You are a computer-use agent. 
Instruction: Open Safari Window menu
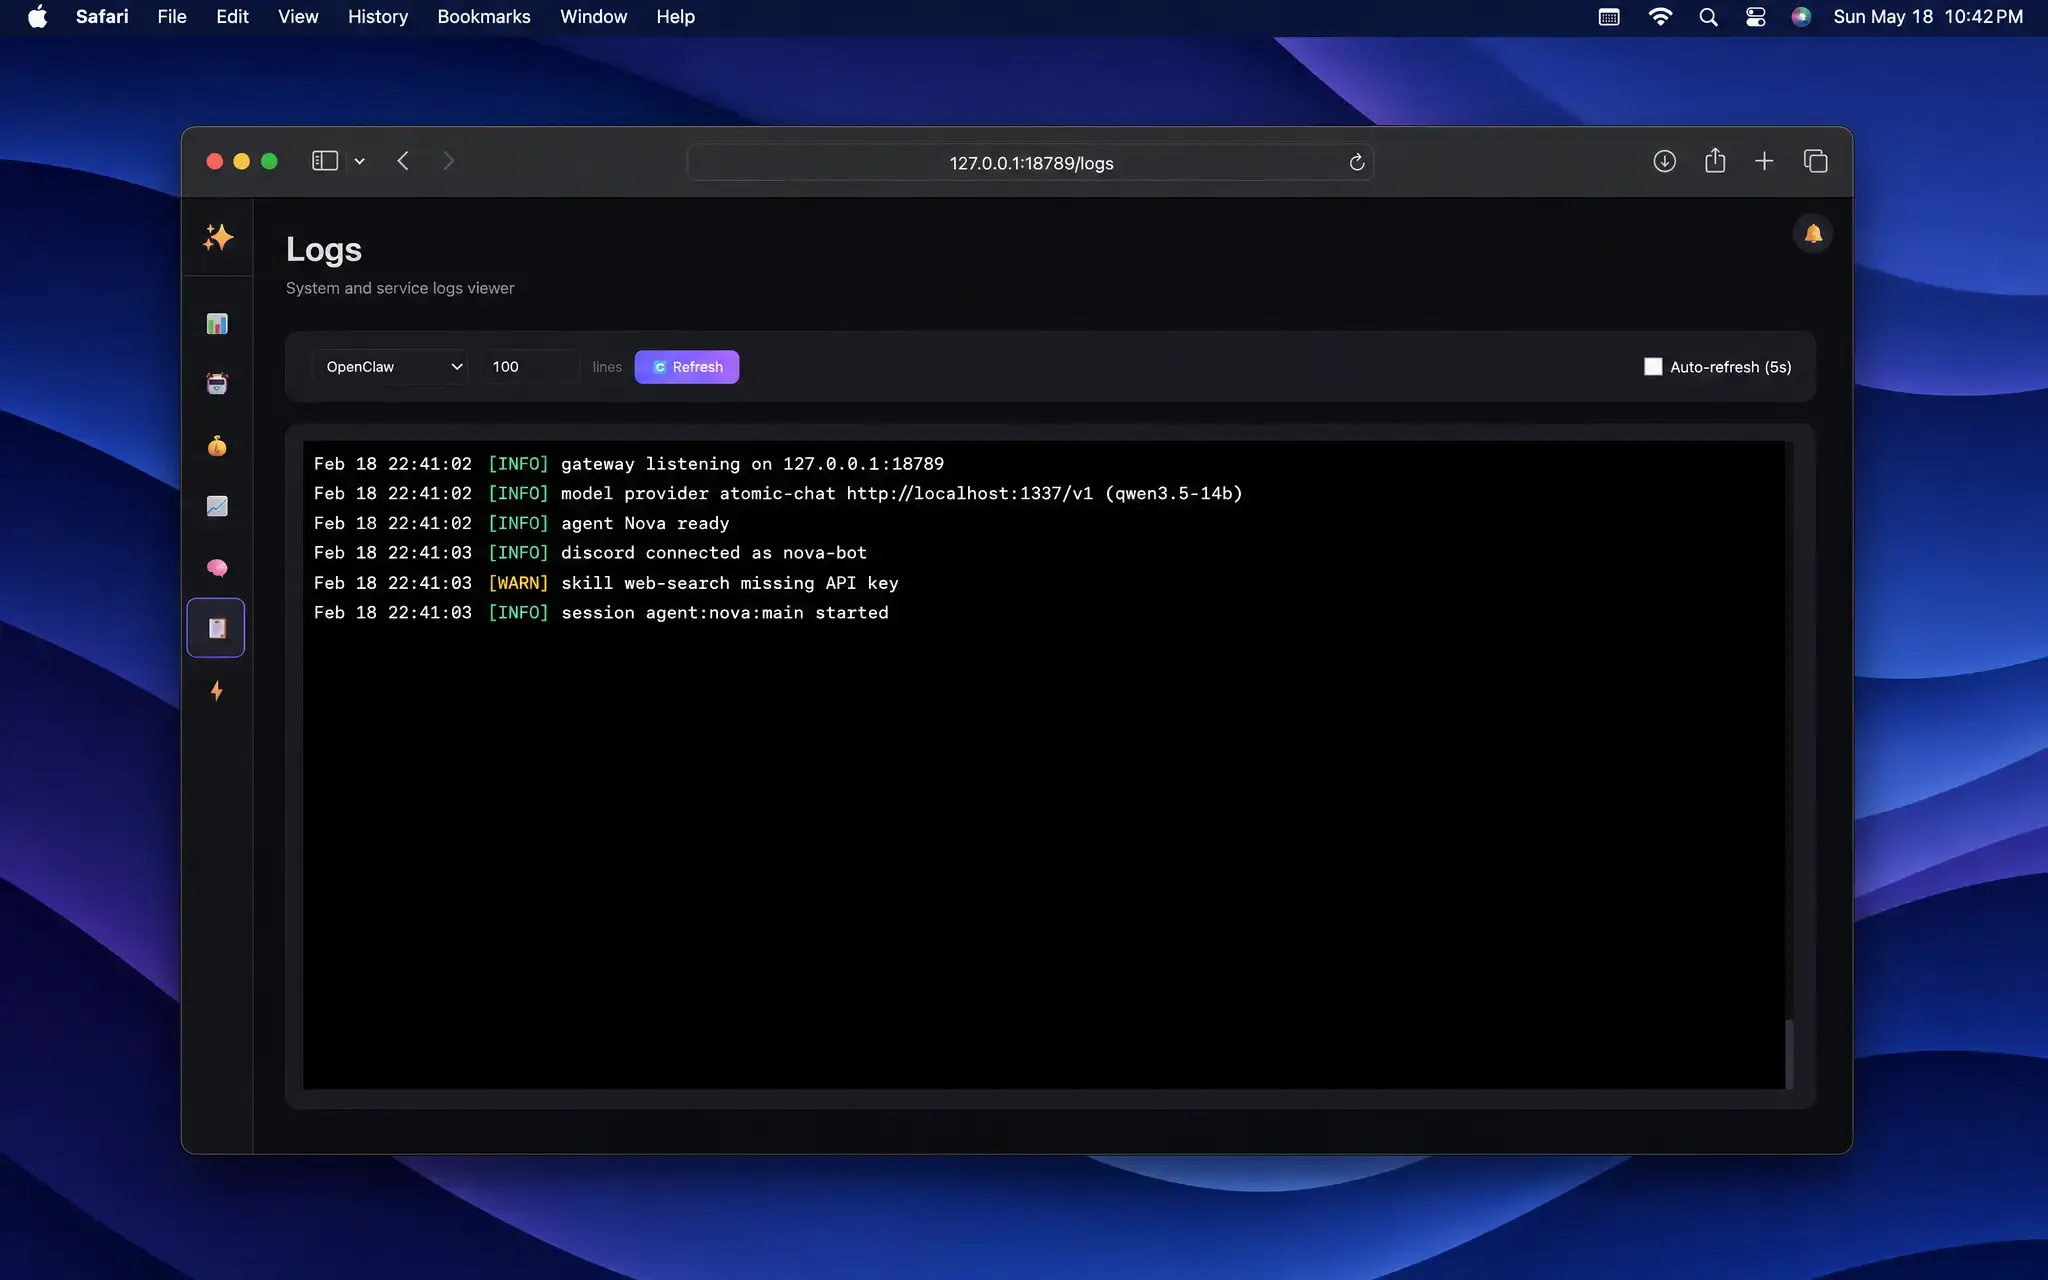[593, 17]
